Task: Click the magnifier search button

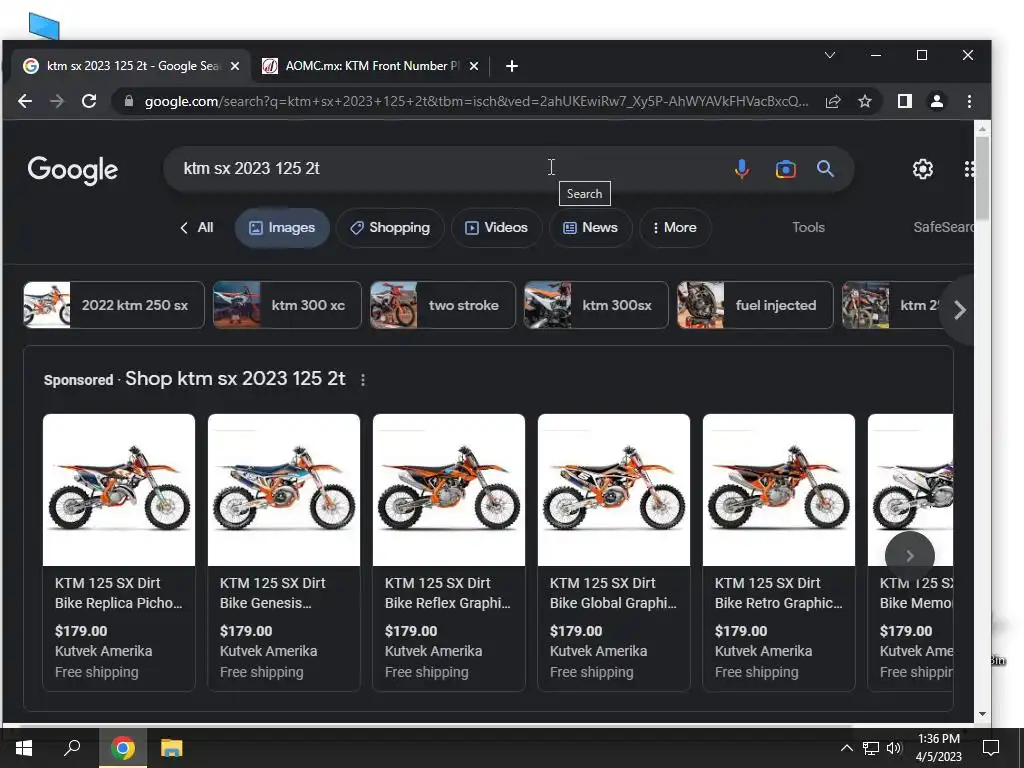Action: coord(825,169)
